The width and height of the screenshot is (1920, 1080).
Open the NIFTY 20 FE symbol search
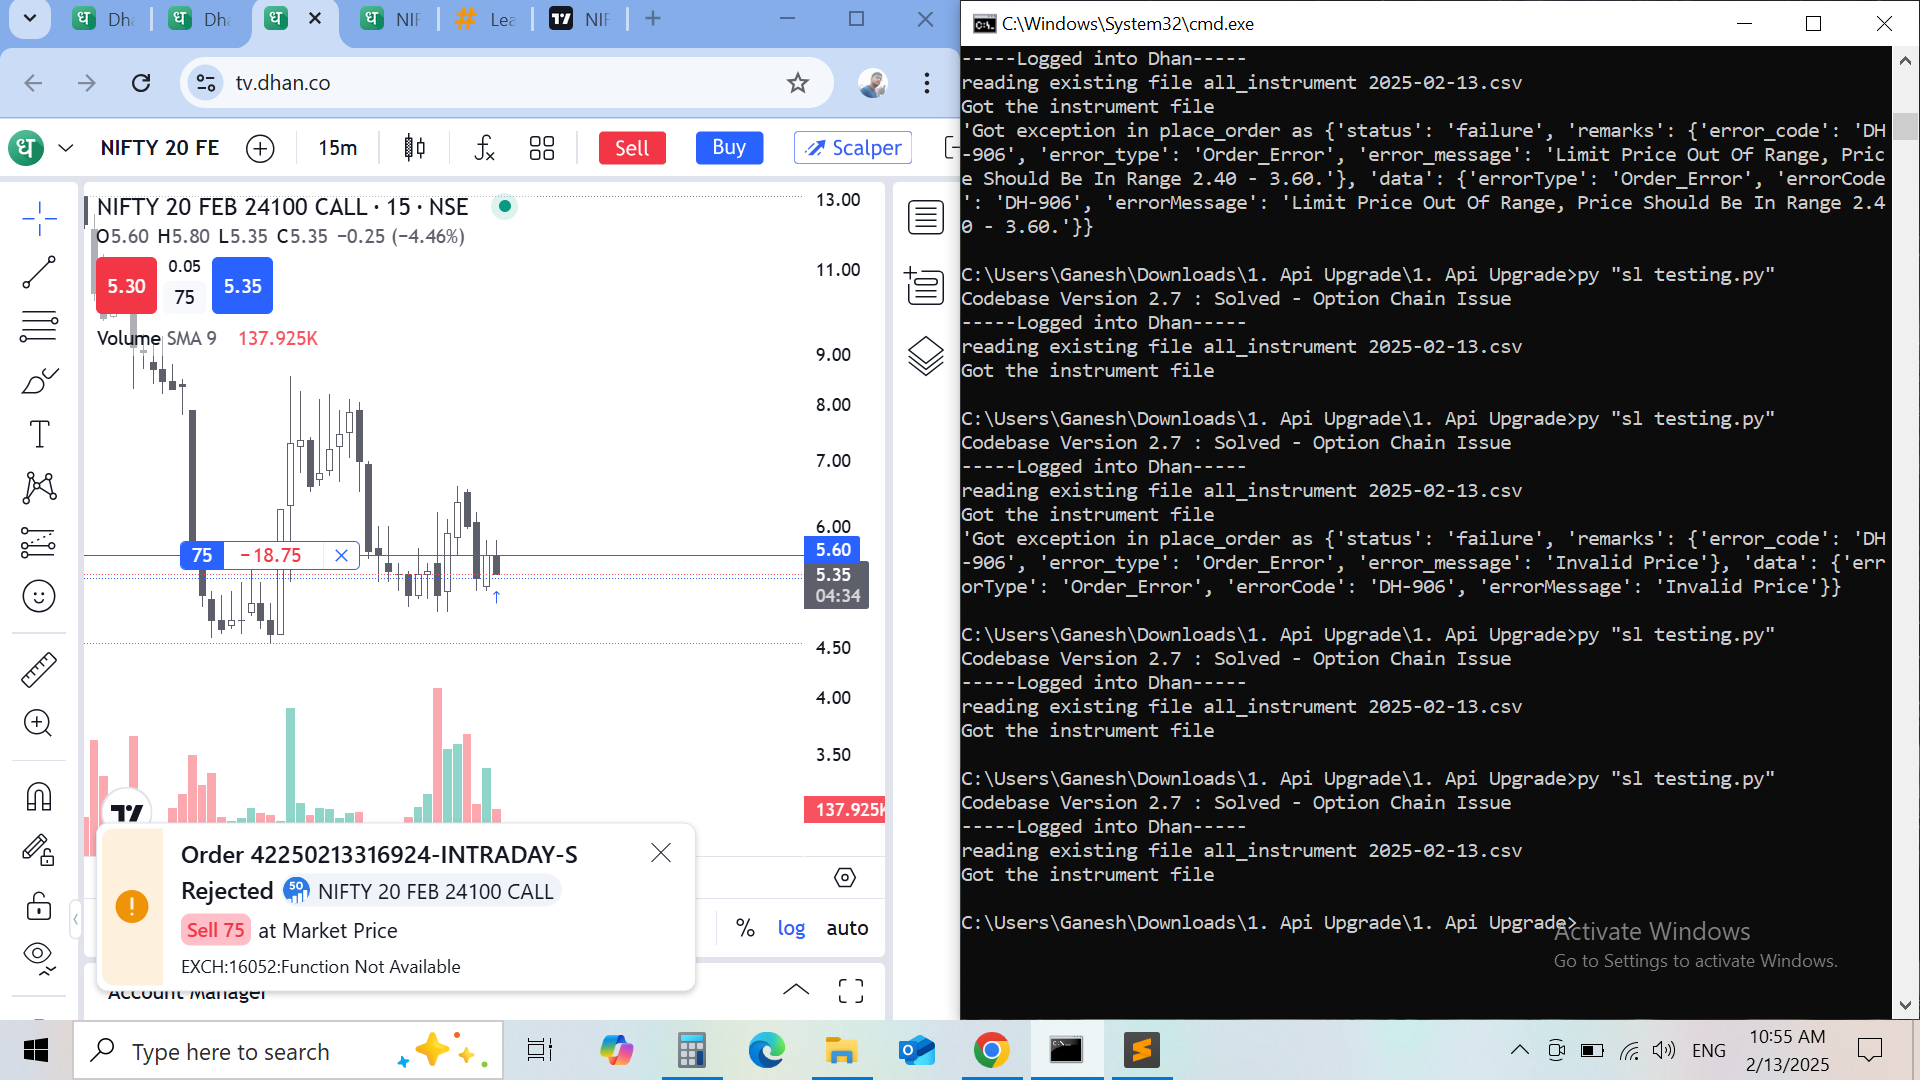coord(160,148)
